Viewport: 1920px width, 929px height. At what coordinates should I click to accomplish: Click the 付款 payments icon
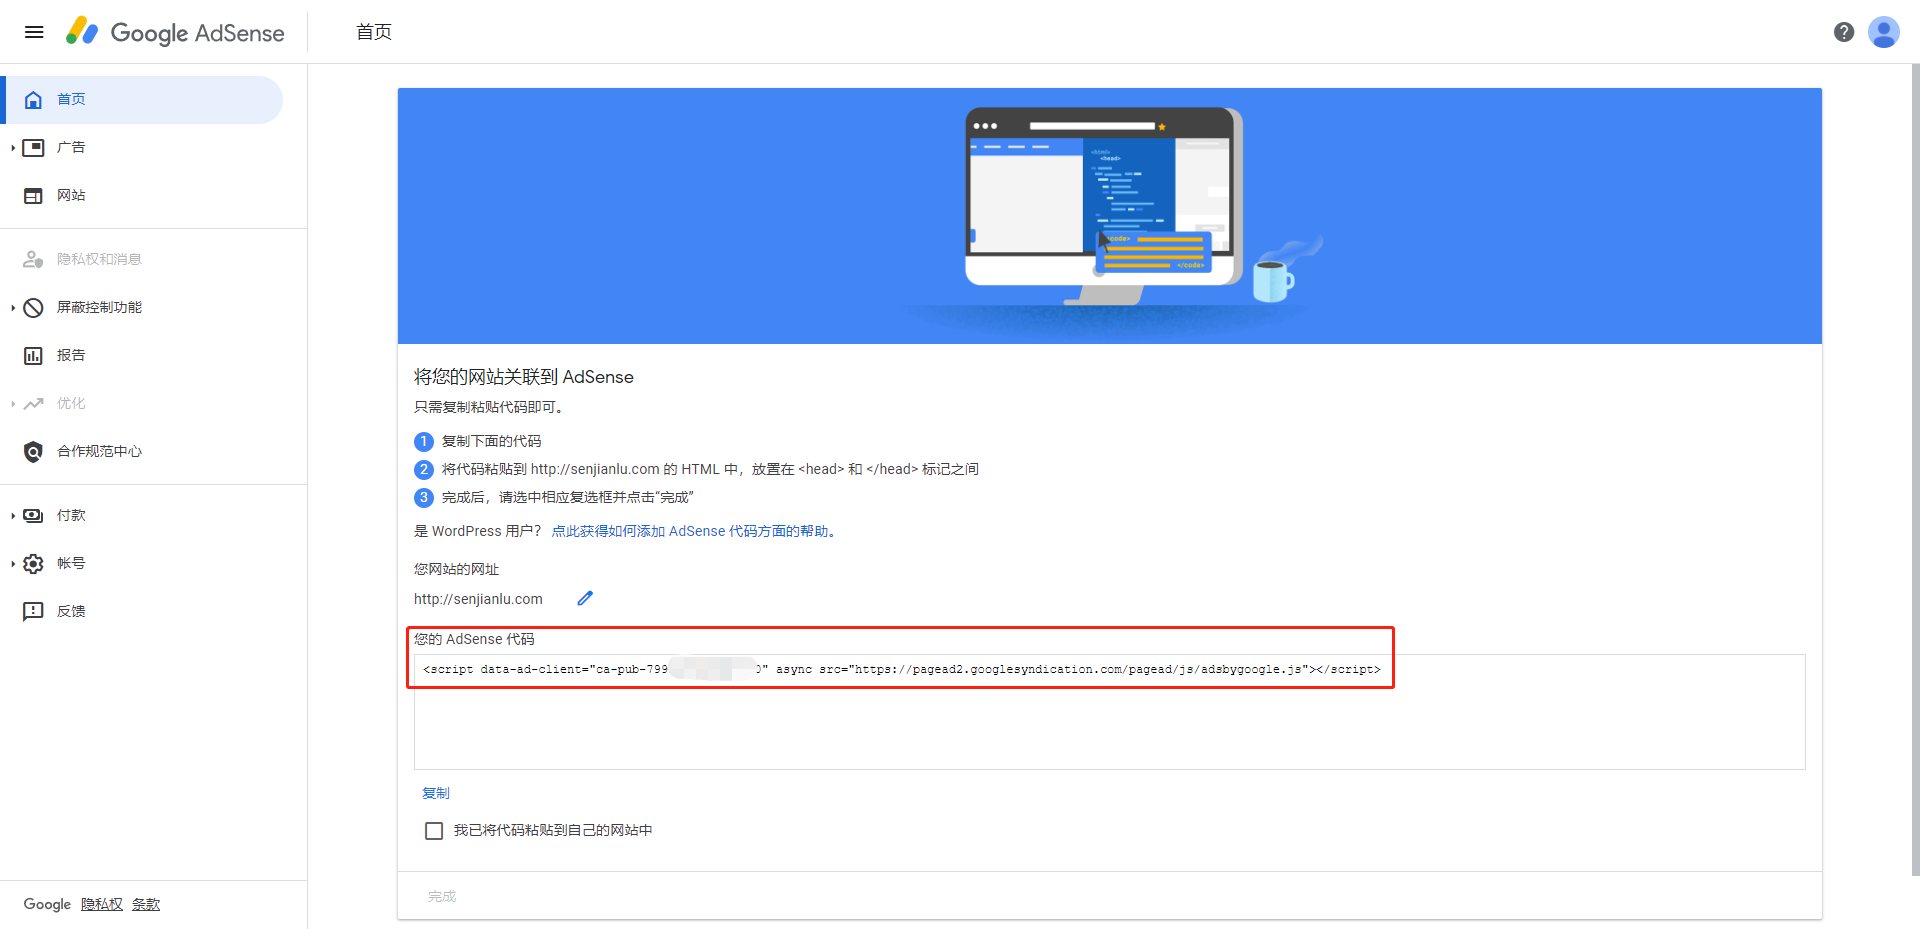click(x=33, y=516)
